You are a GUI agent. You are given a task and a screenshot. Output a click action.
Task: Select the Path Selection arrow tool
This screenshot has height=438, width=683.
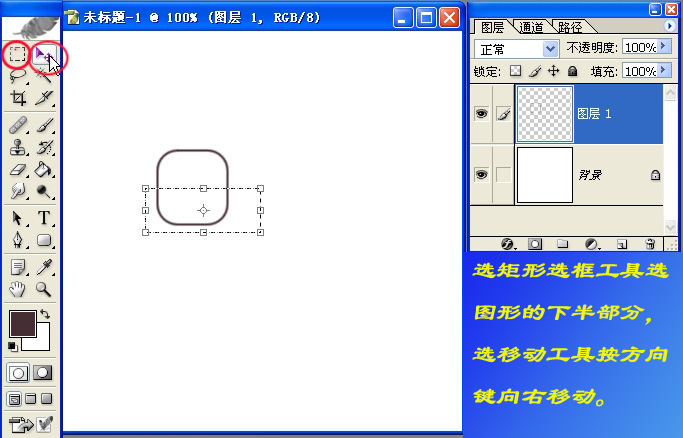coord(17,218)
